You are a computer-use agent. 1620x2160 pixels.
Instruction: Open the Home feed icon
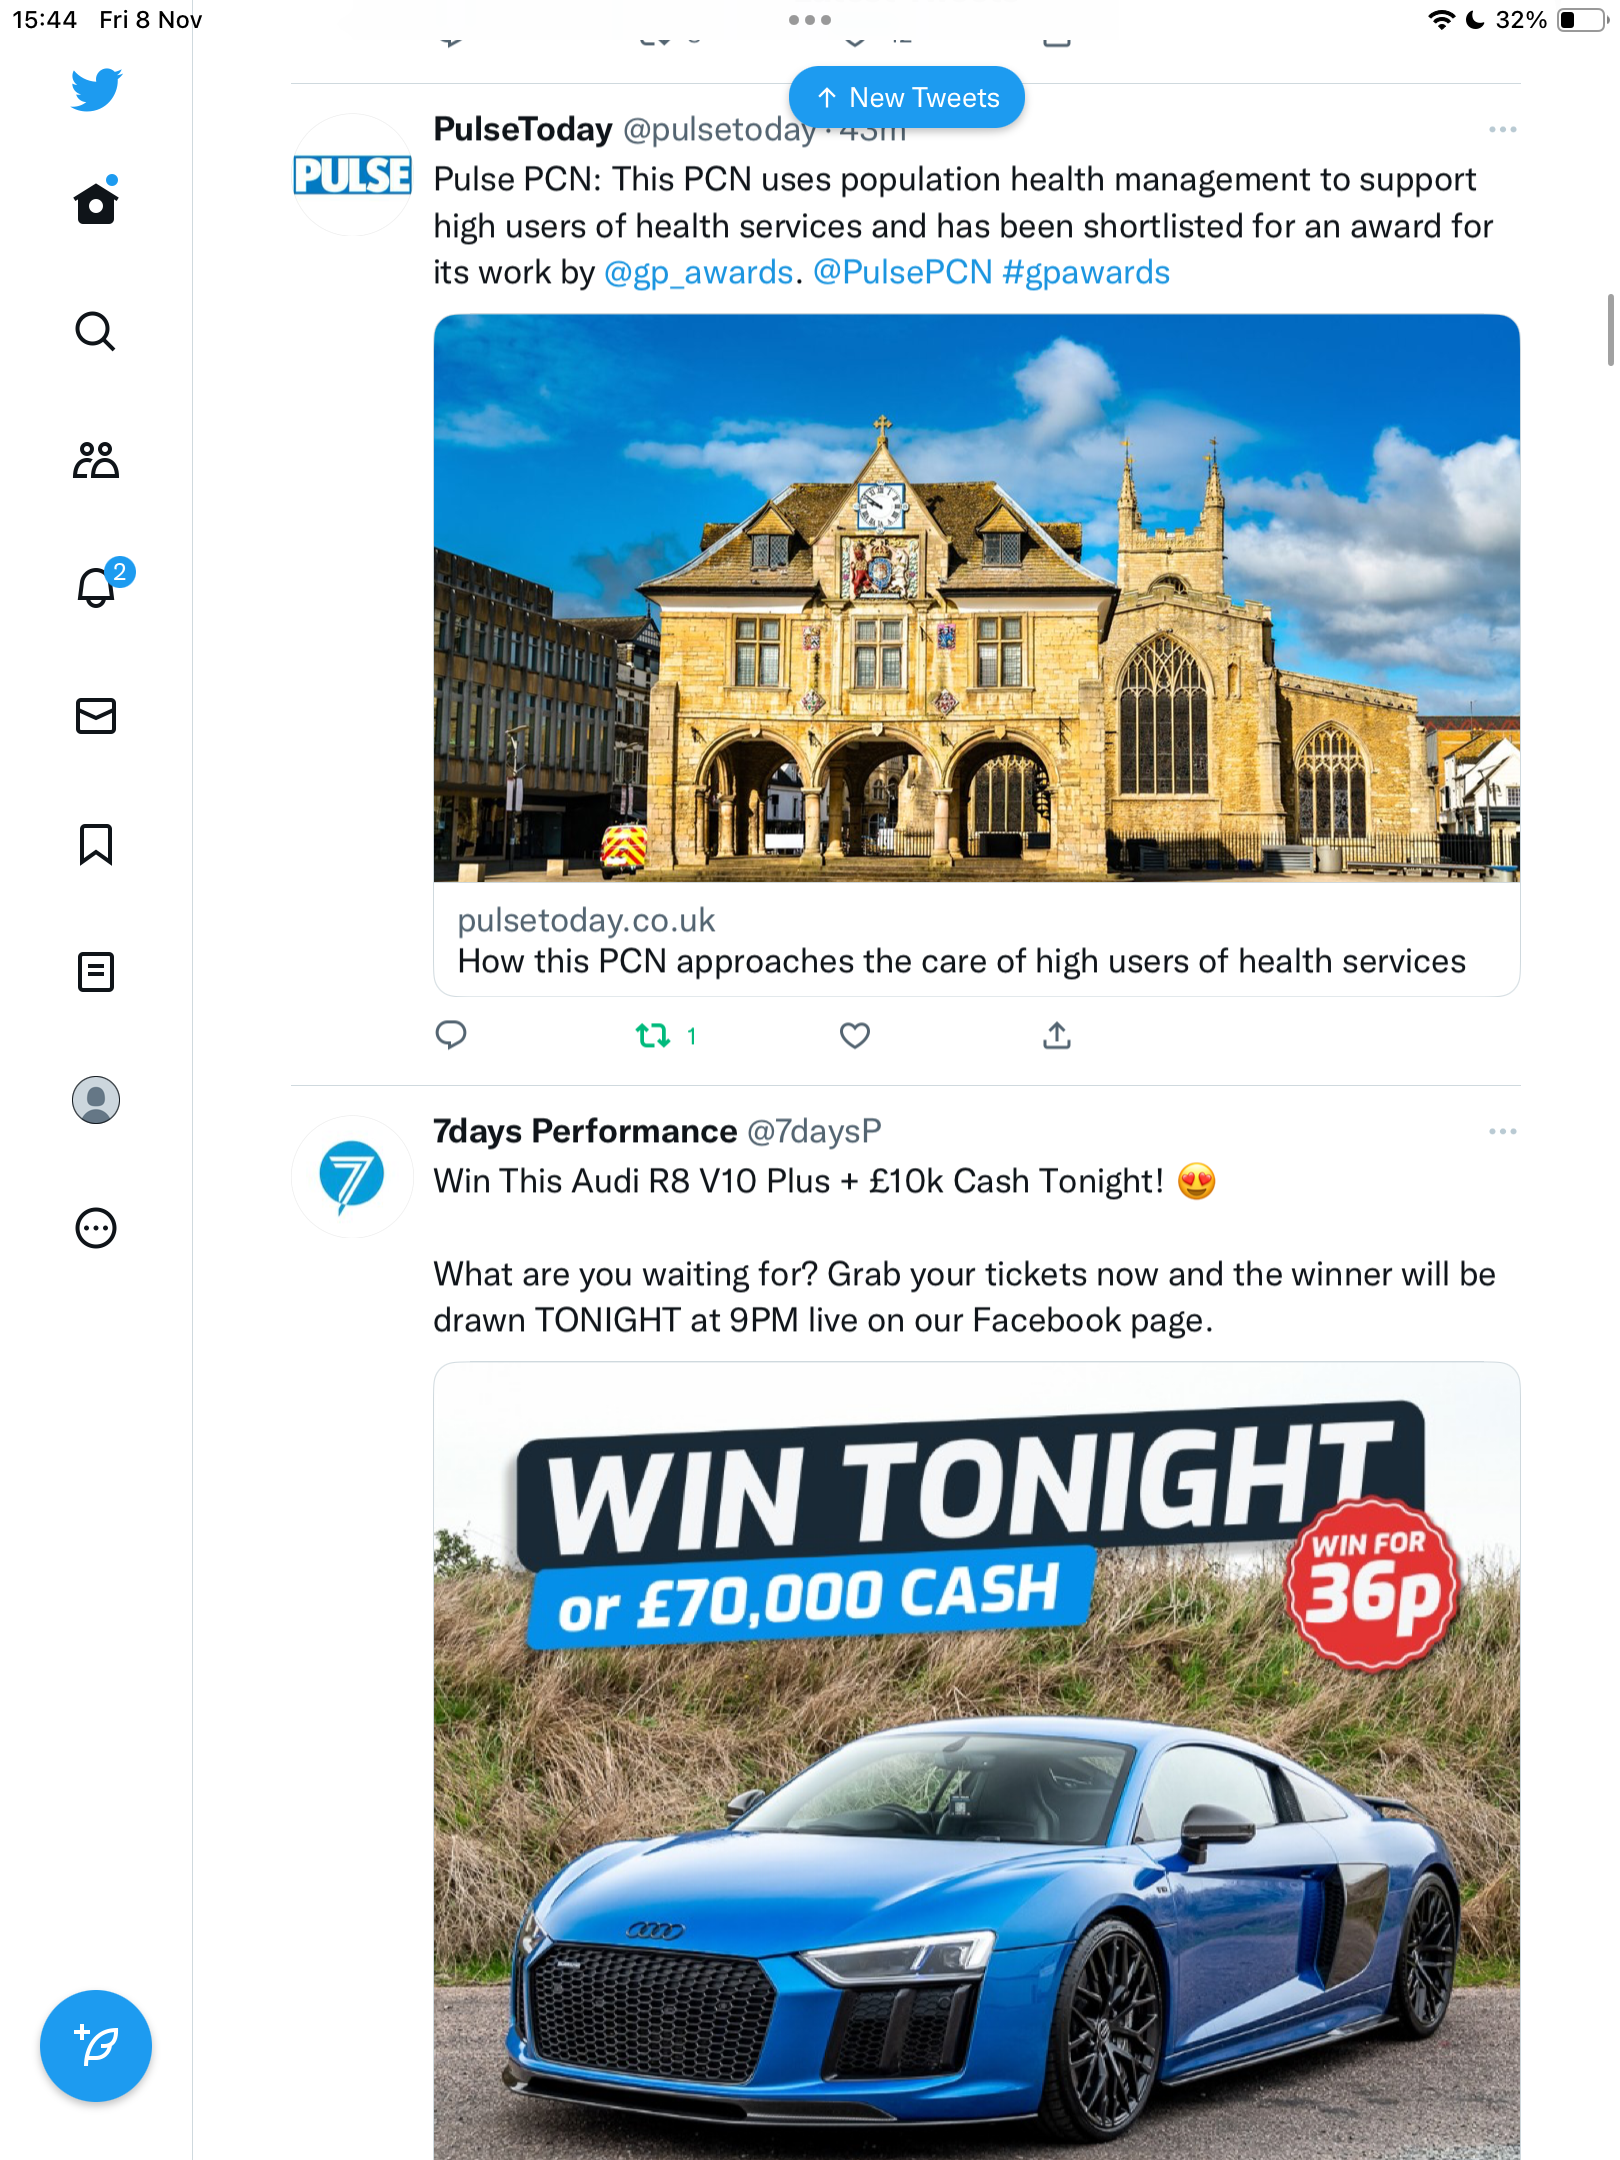click(x=96, y=203)
